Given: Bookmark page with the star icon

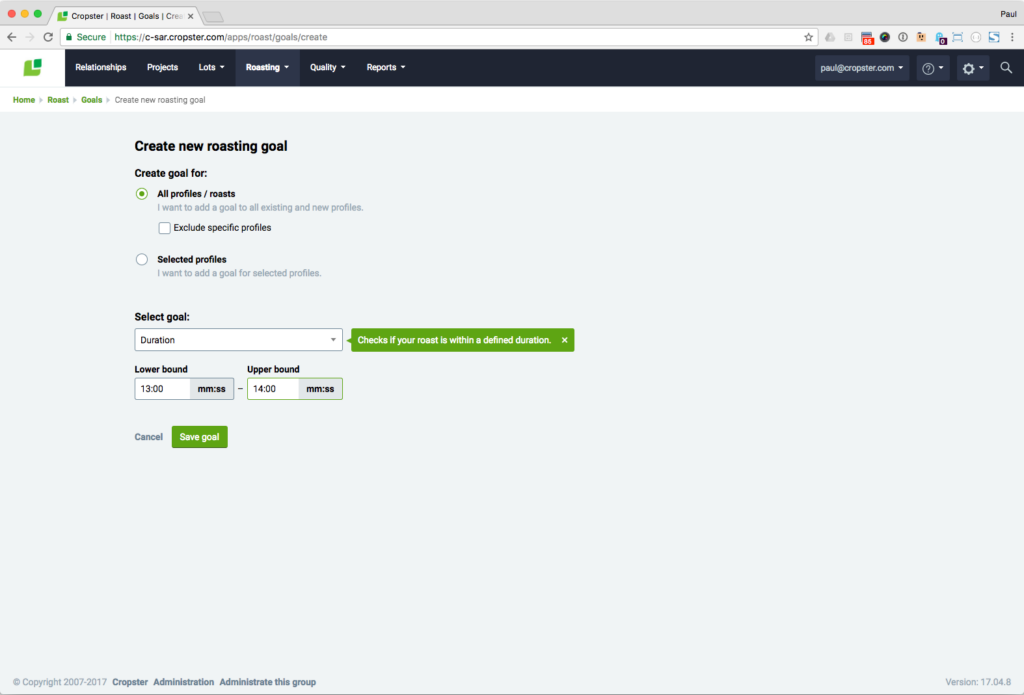Looking at the screenshot, I should 808,37.
